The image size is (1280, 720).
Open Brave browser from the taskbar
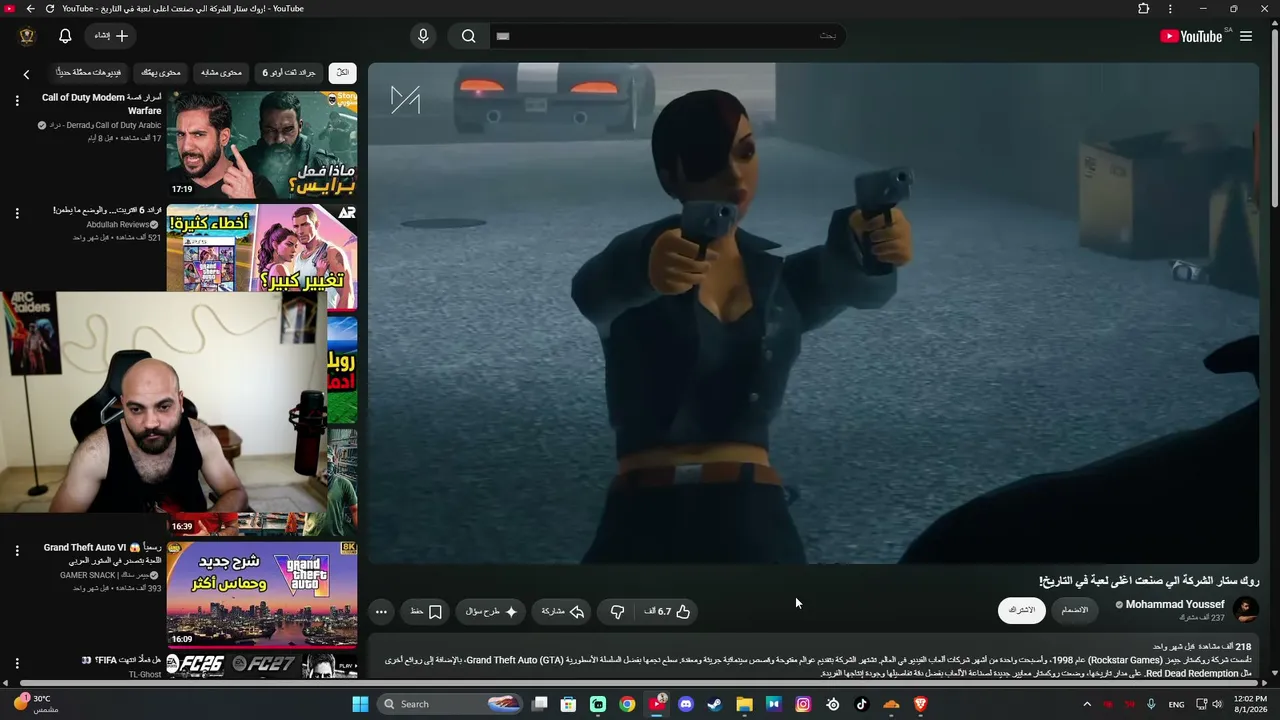[x=920, y=704]
